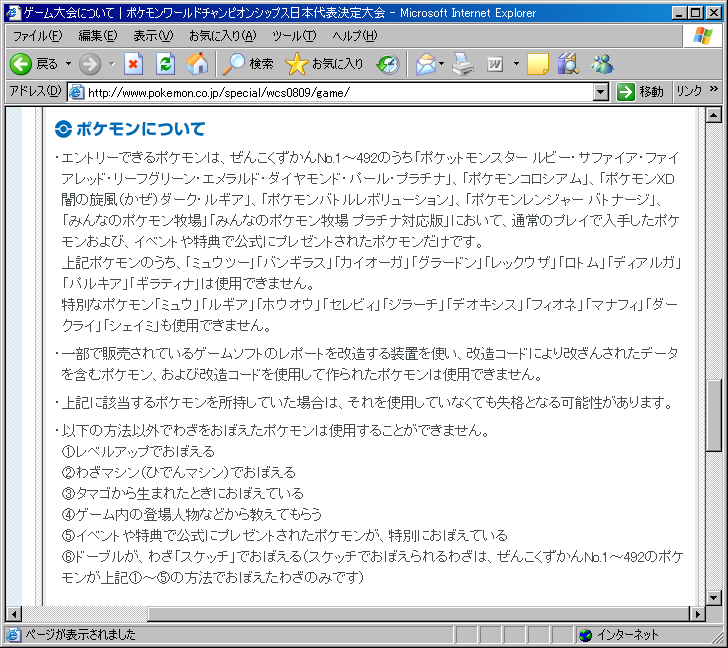The width and height of the screenshot is (728, 648).
Task: Open the History clock icon
Action: 388,64
